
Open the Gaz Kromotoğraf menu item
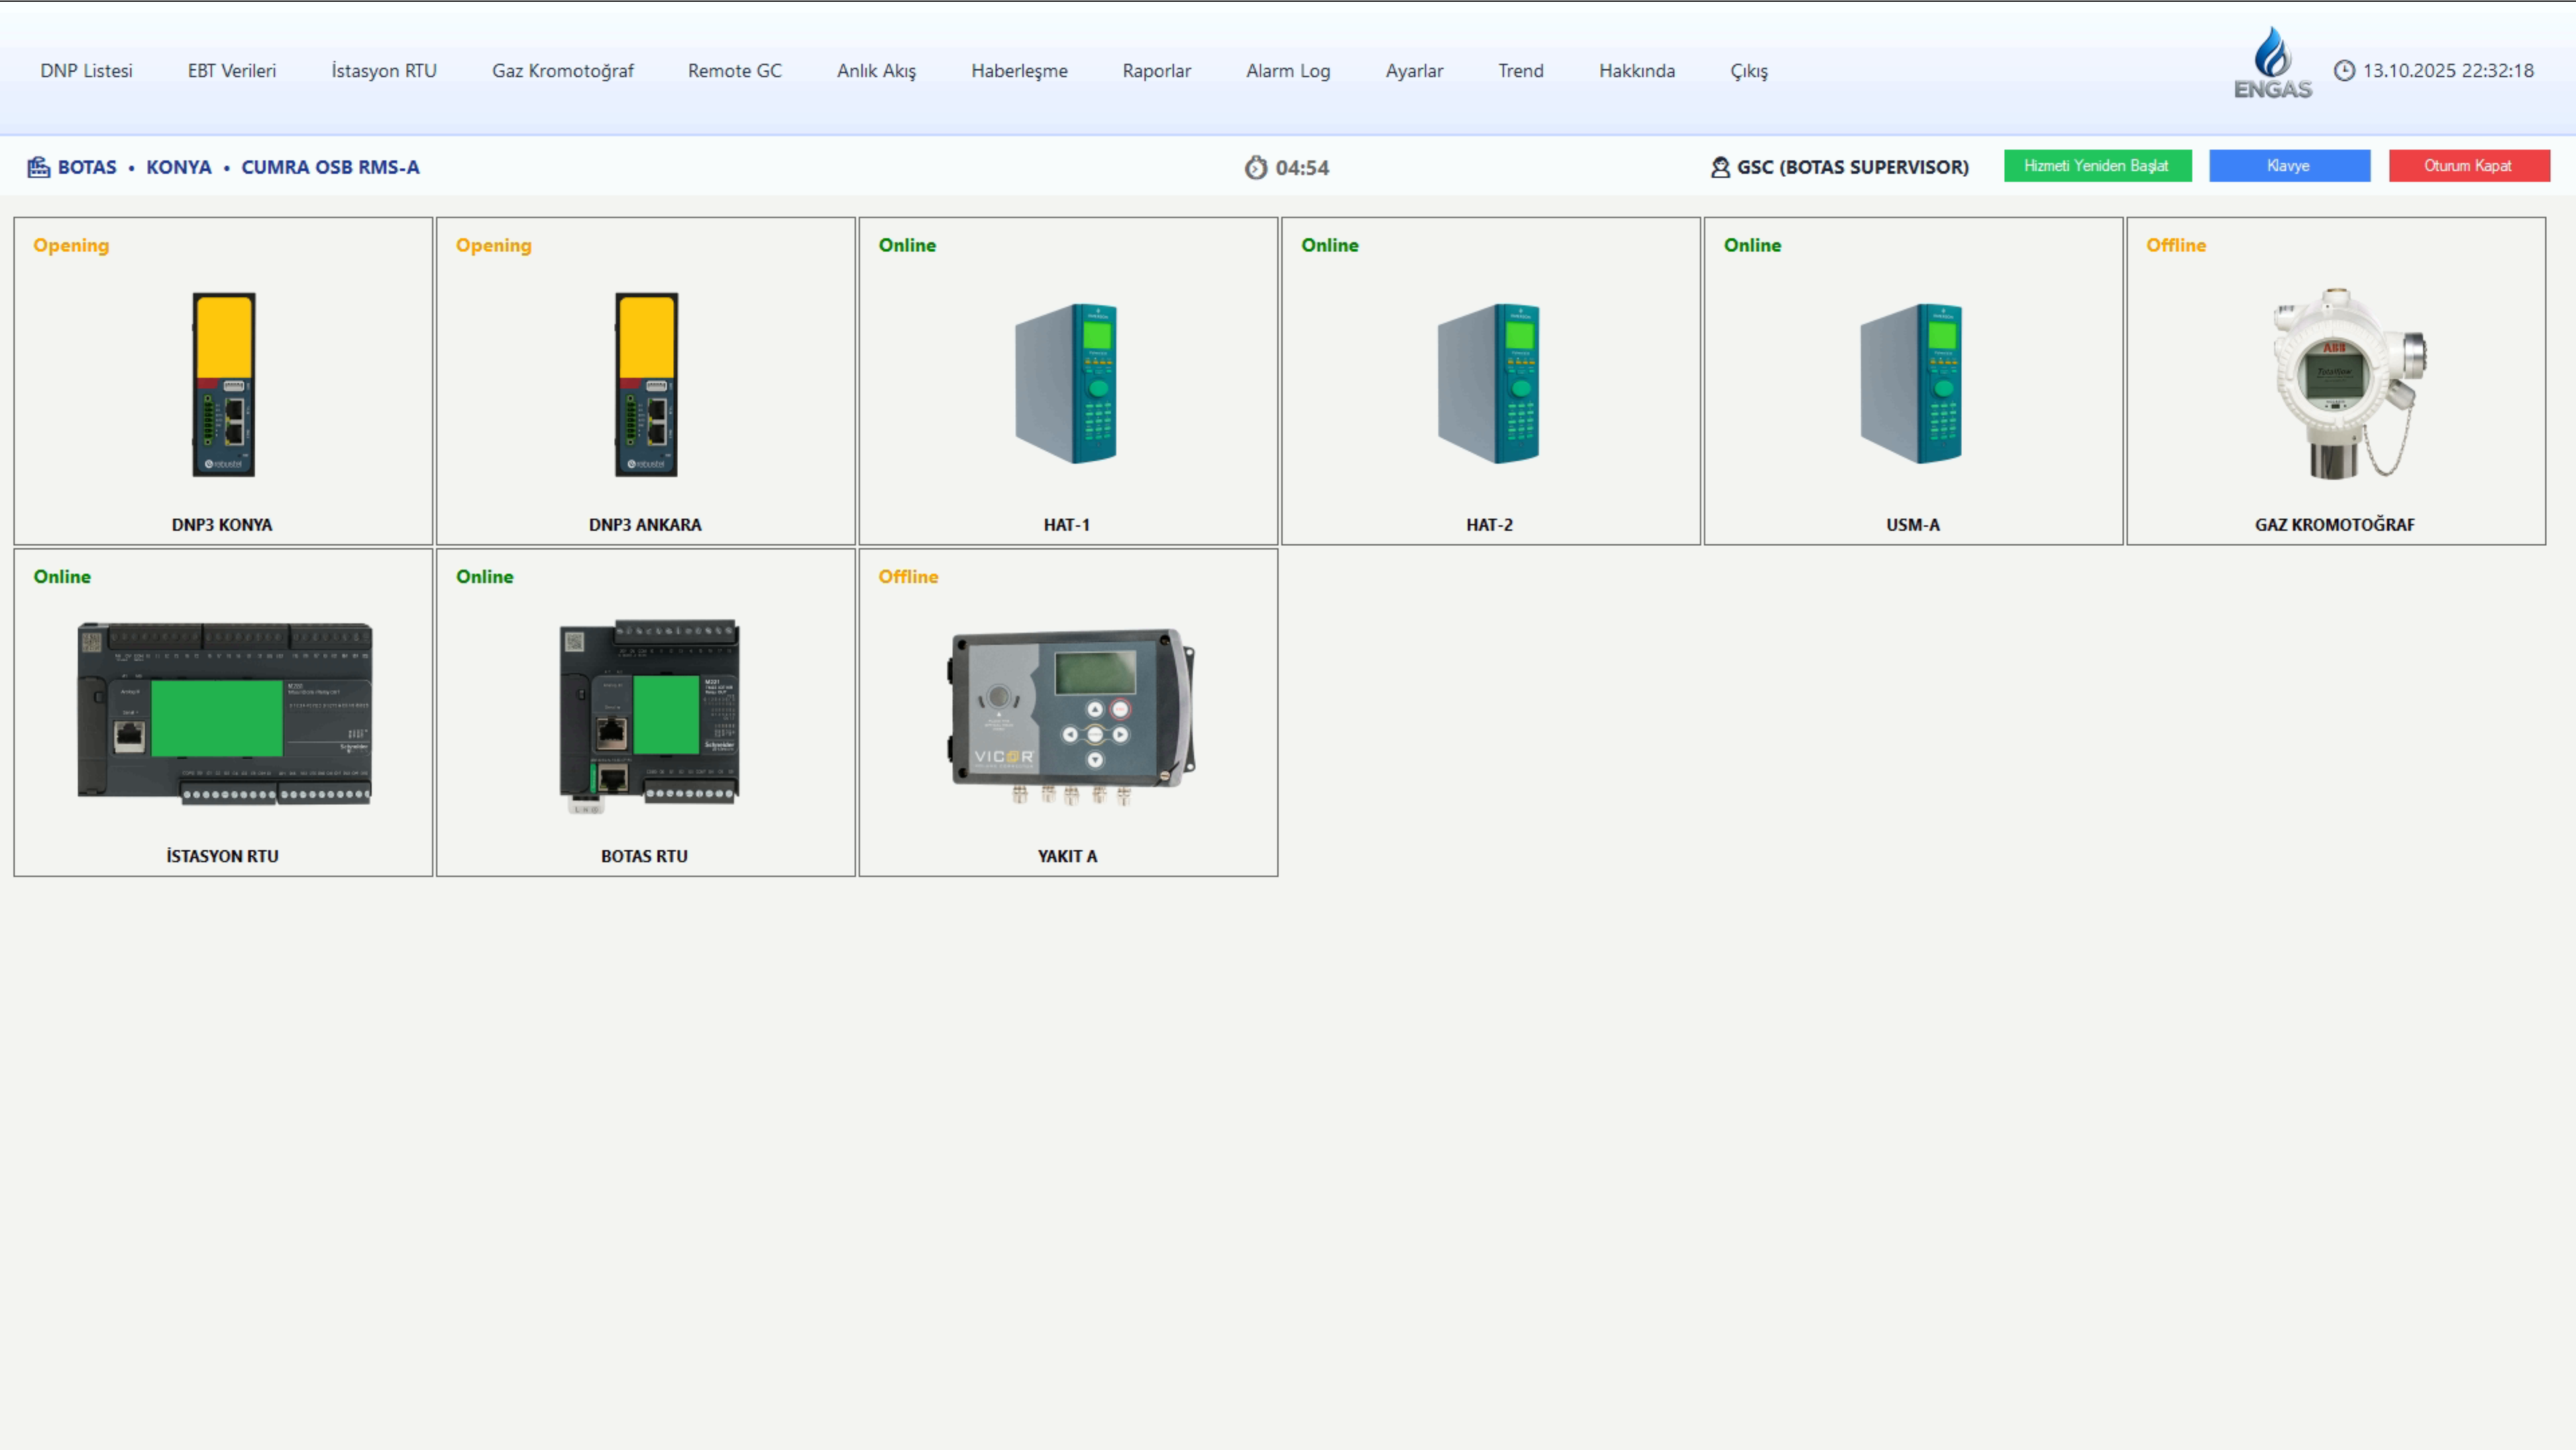tap(562, 71)
